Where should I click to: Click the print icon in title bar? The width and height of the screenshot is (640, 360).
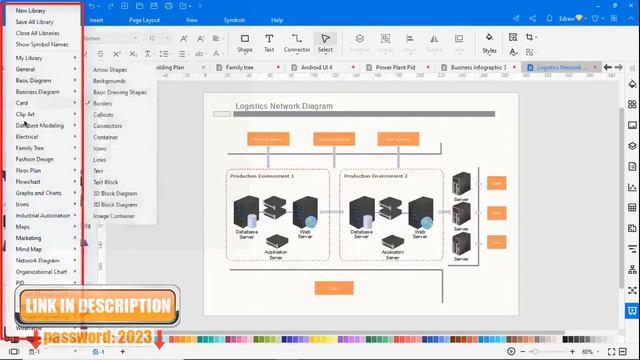pyautogui.click(x=169, y=6)
